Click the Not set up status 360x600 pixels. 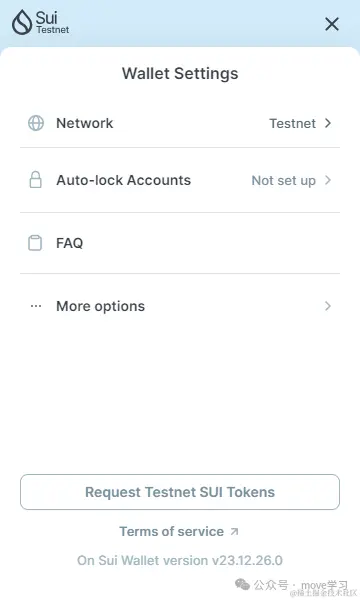[x=283, y=180]
